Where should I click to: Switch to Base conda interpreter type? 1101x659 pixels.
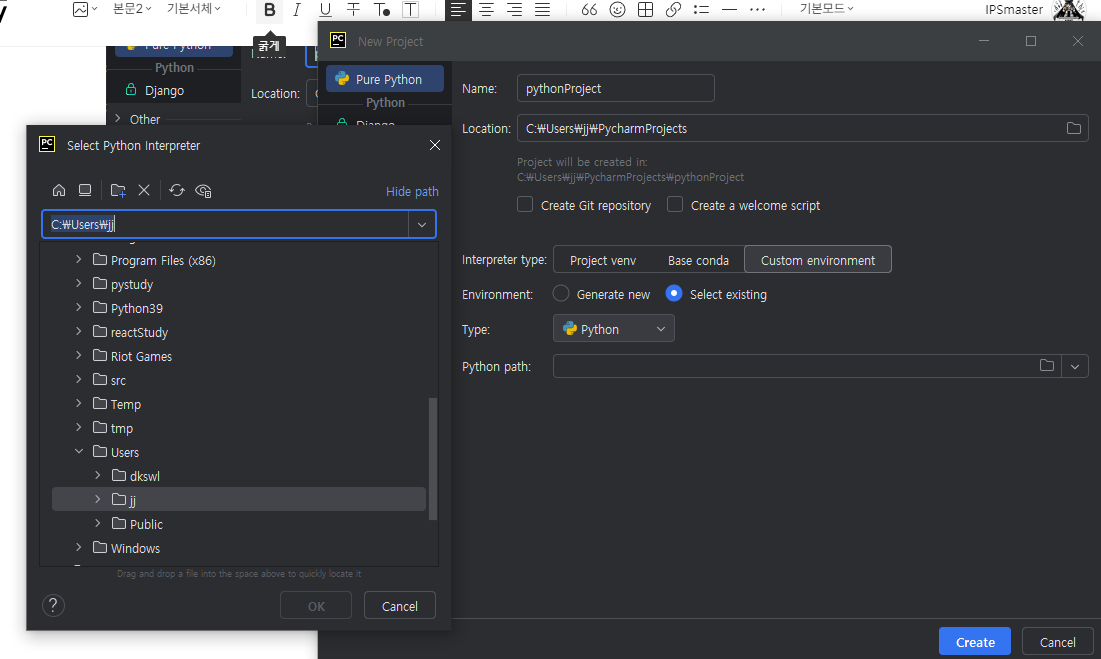tap(698, 260)
